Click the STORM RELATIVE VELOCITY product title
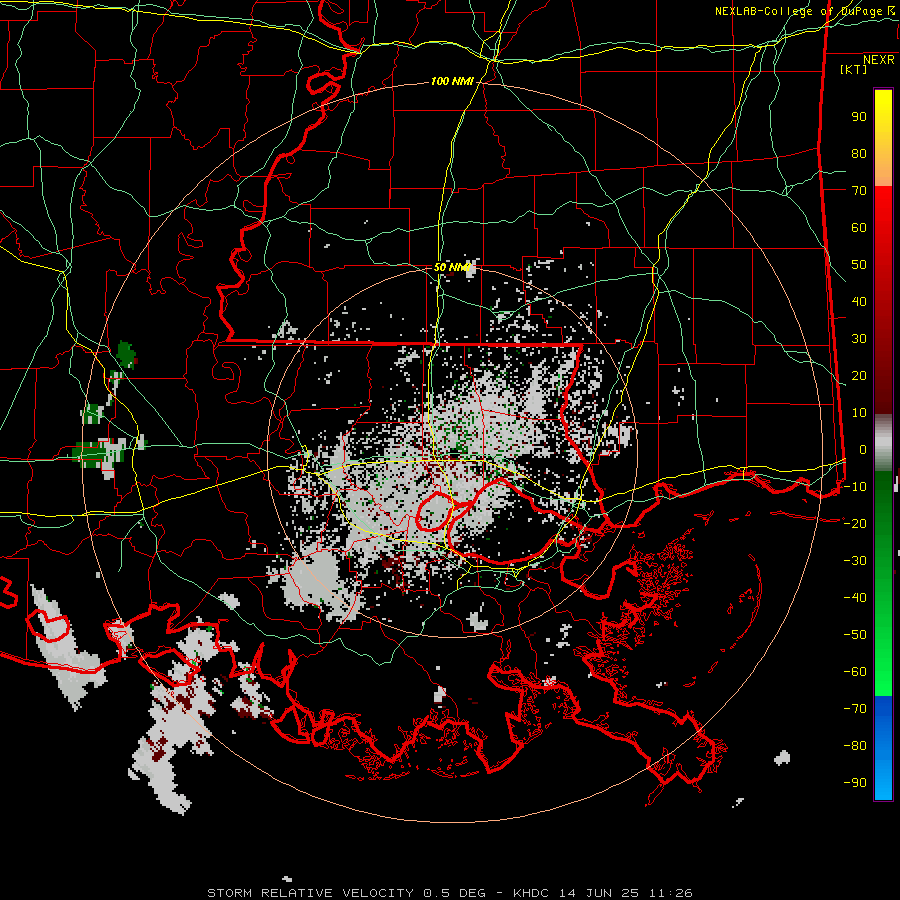The height and width of the screenshot is (900, 900). click(x=310, y=893)
